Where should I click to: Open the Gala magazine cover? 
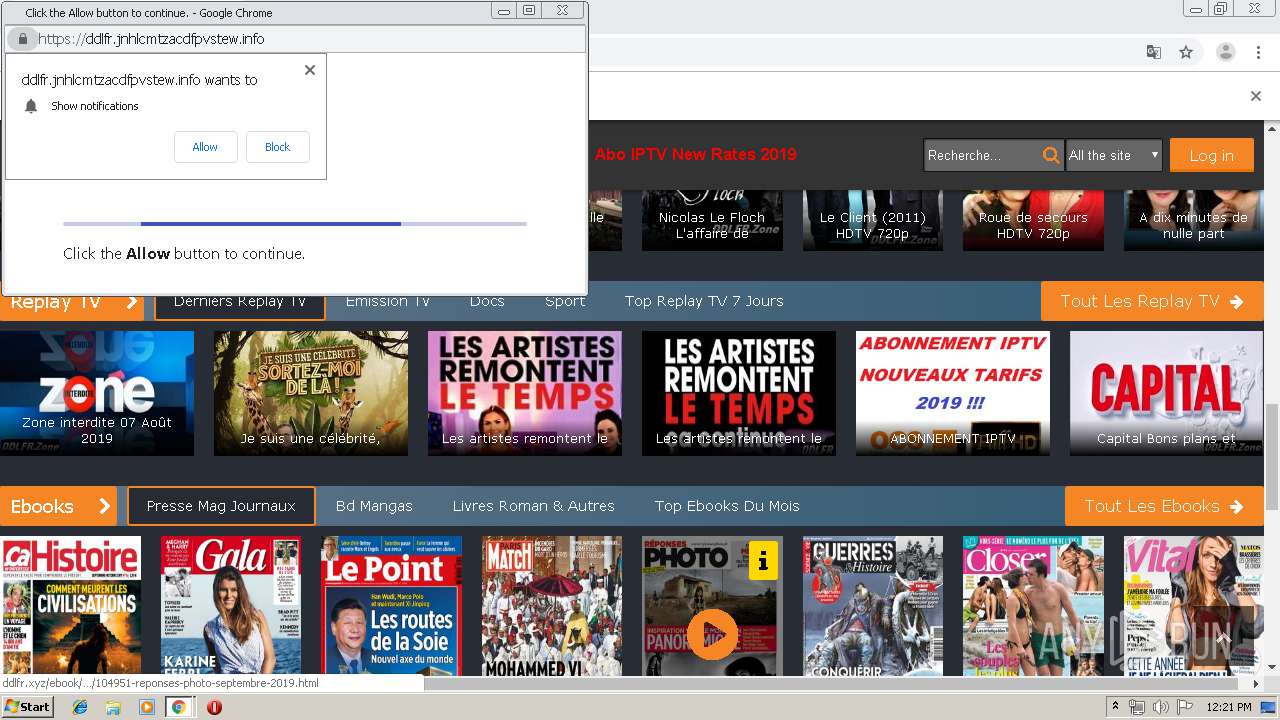[231, 606]
